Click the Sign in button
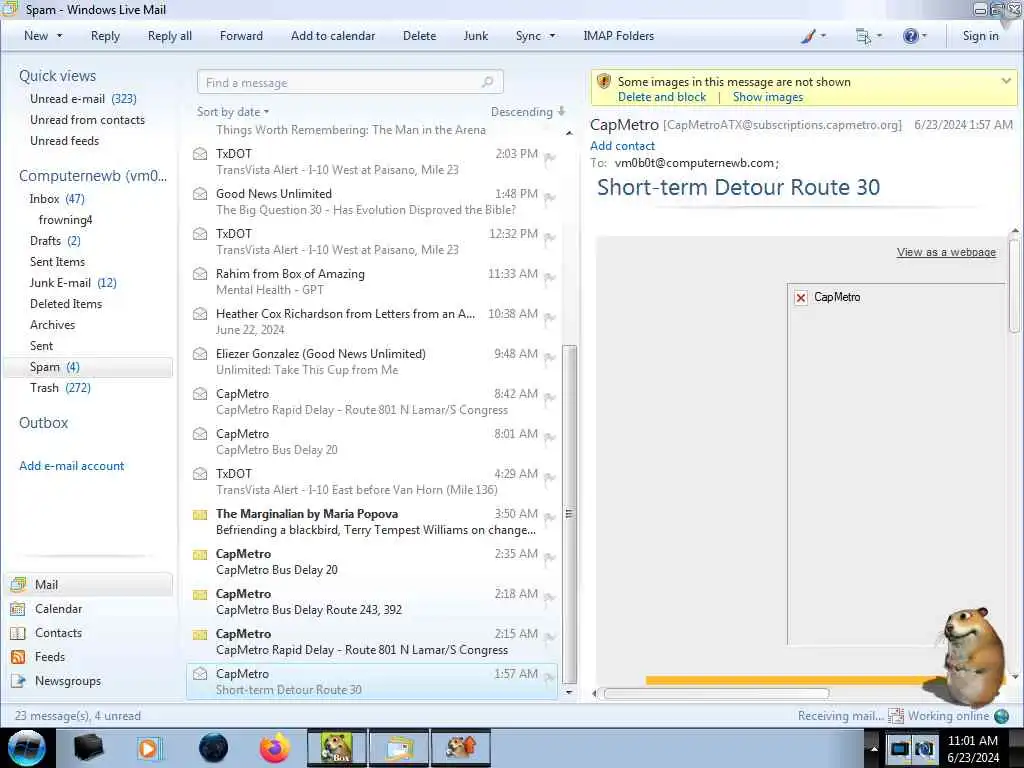Screen dimensions: 1024x768 pyautogui.click(x=980, y=36)
